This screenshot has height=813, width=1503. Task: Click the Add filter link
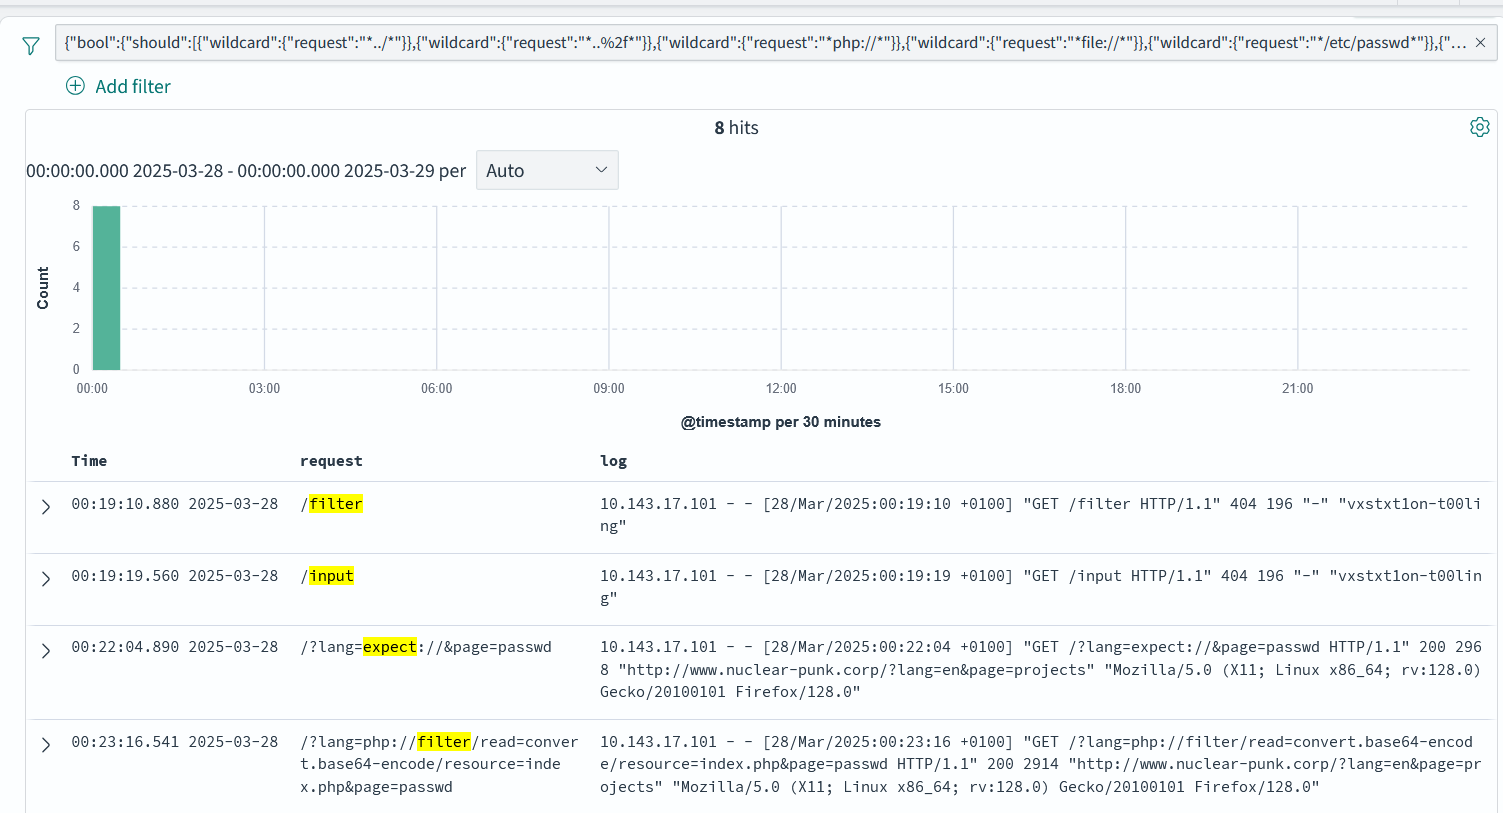pyautogui.click(x=132, y=87)
